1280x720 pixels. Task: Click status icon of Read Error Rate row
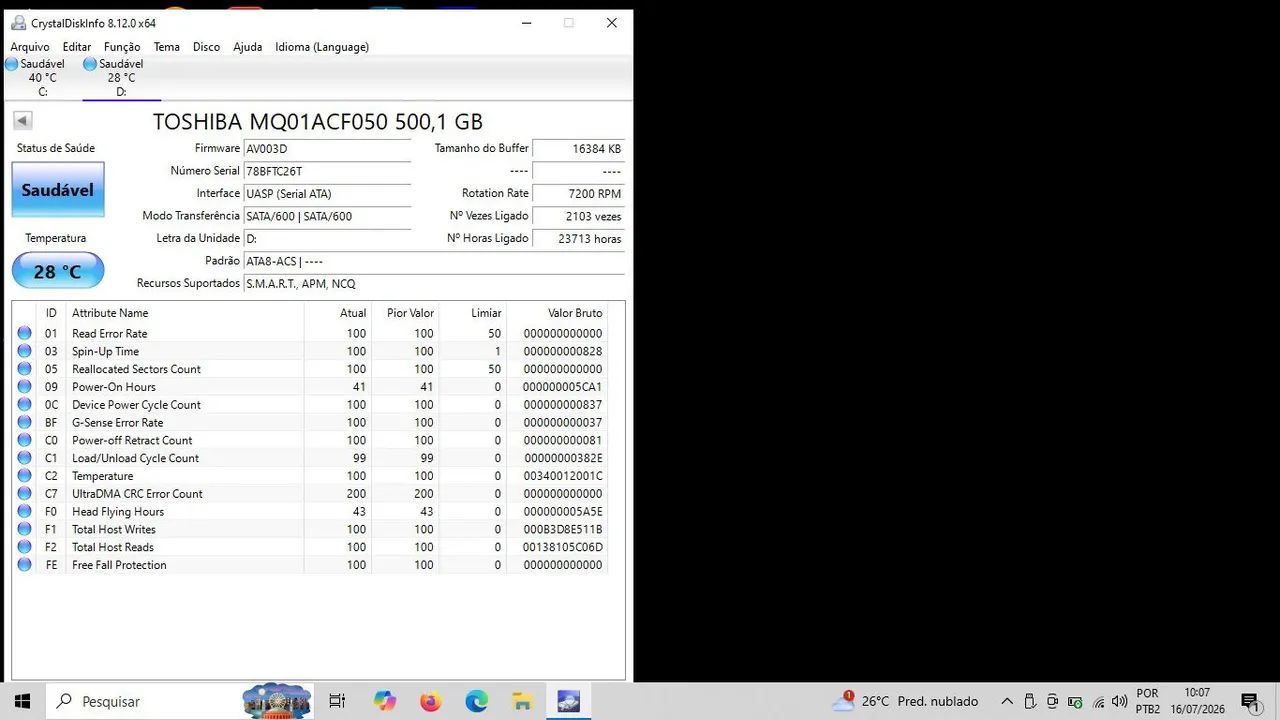[24, 333]
